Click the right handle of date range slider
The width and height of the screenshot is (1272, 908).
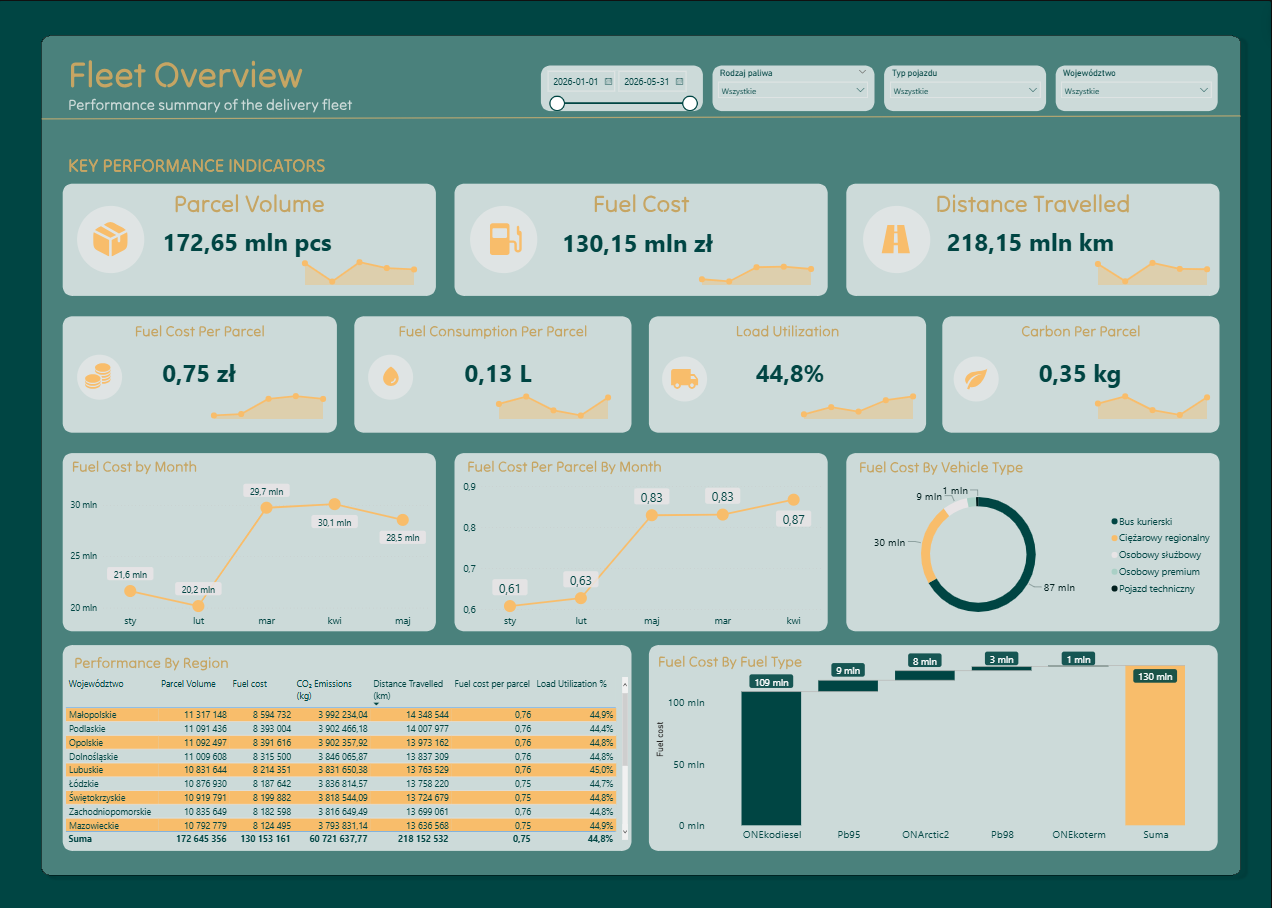pos(689,103)
